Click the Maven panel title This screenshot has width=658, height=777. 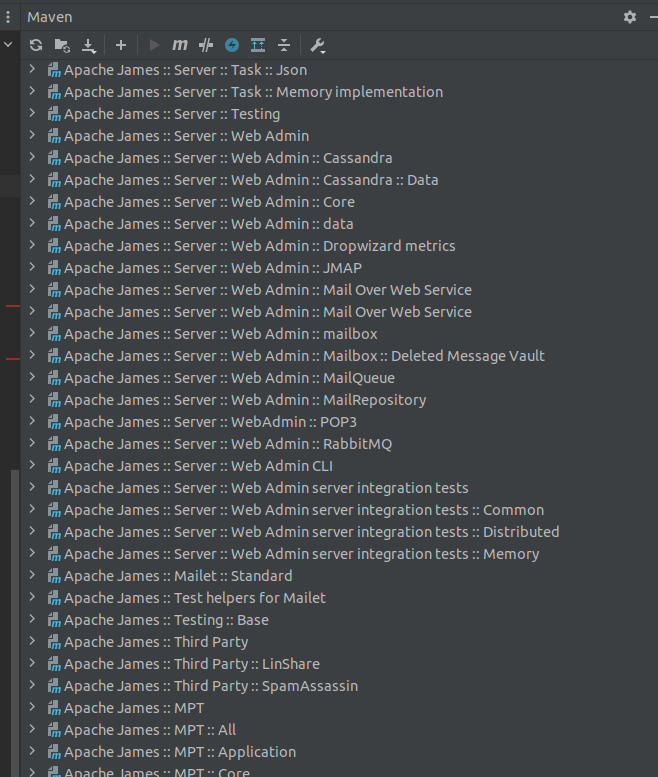(50, 17)
